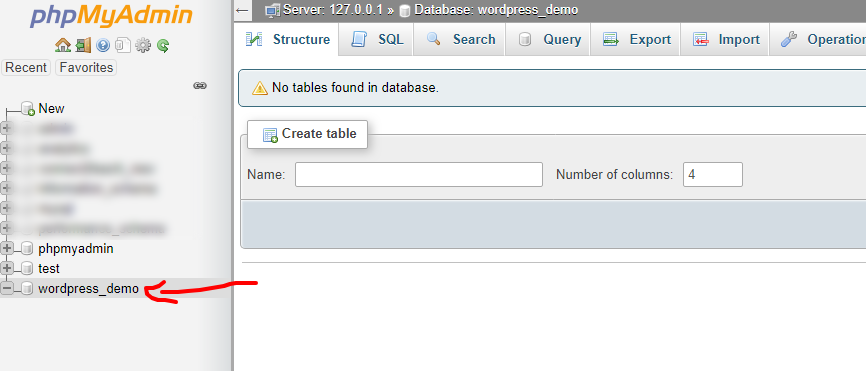Click the chain link icon in sidebar
866x371 pixels.
(200, 86)
